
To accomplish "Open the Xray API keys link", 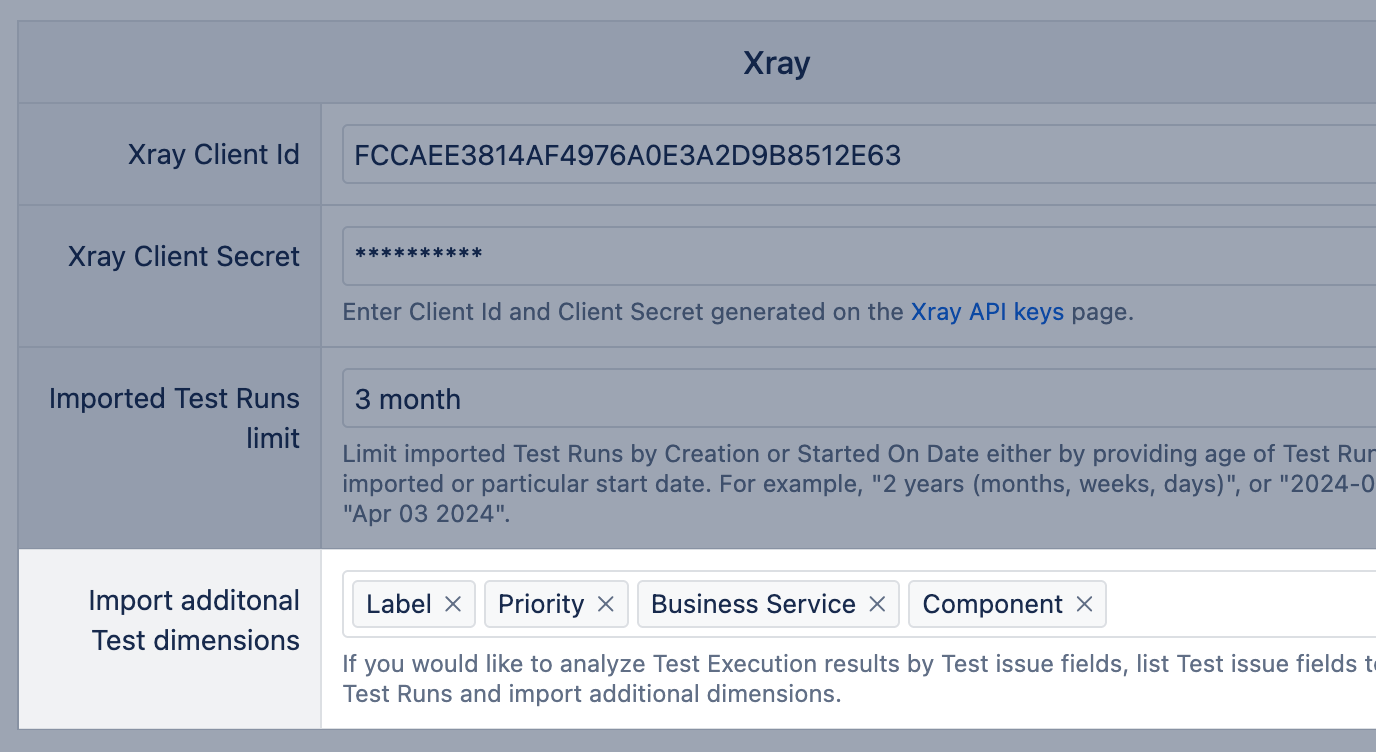I will point(987,312).
